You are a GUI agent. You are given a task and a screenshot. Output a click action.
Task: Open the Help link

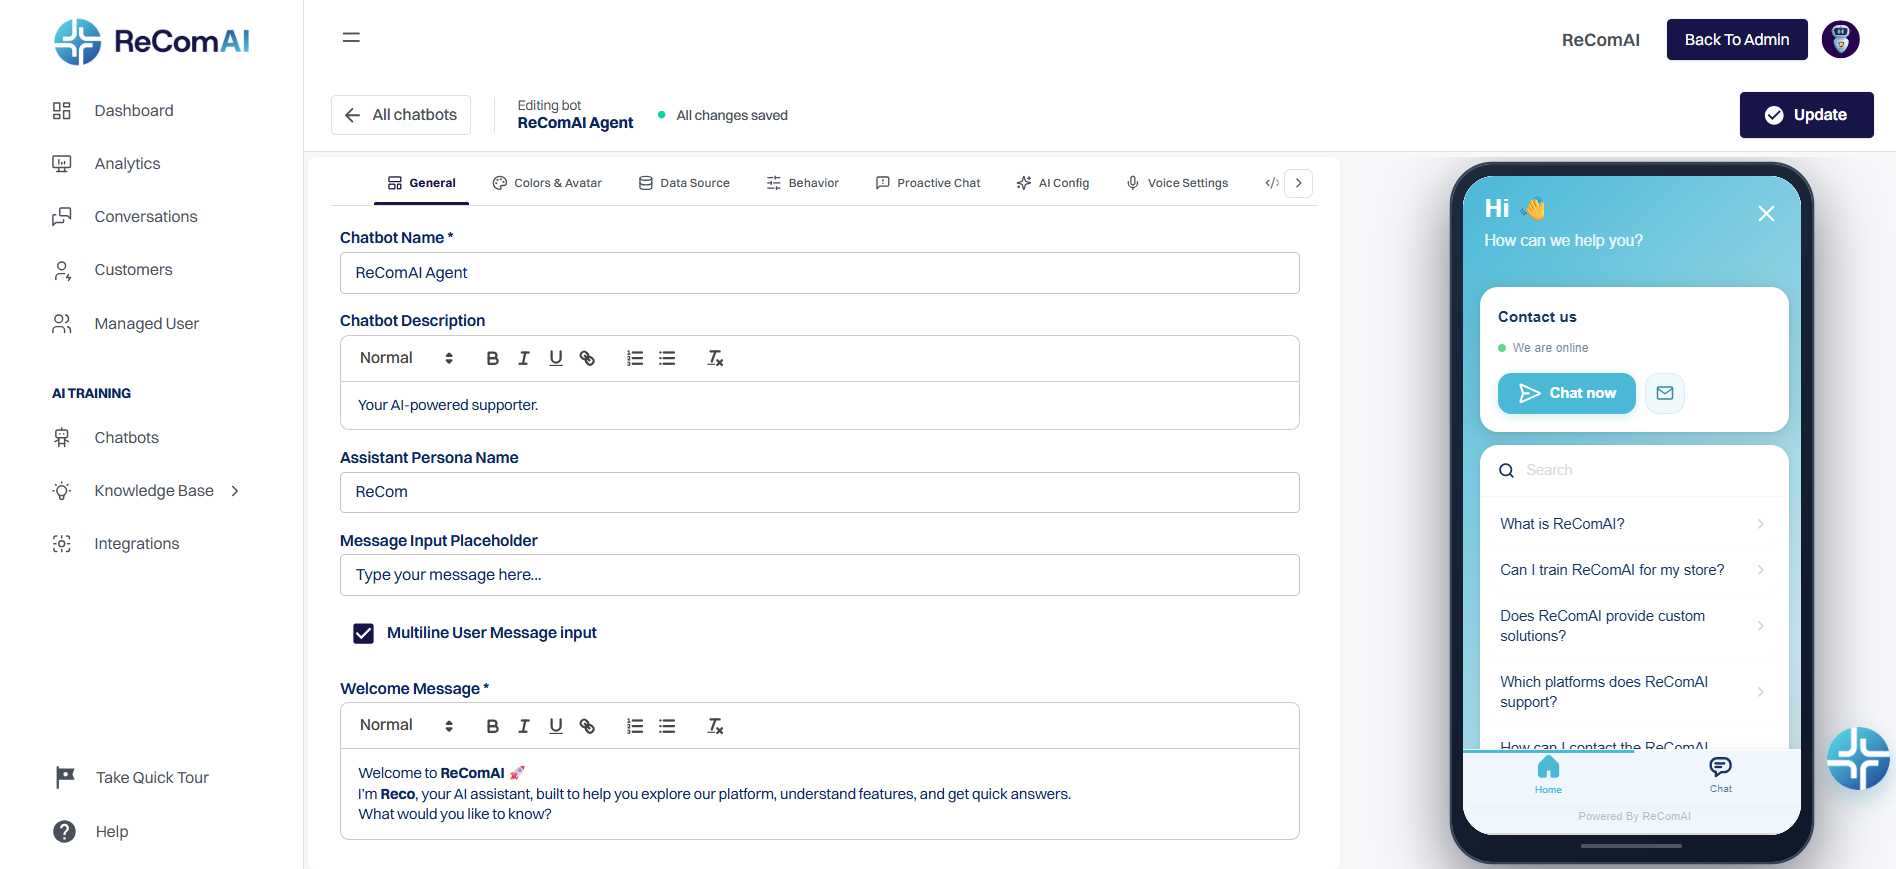pyautogui.click(x=91, y=832)
